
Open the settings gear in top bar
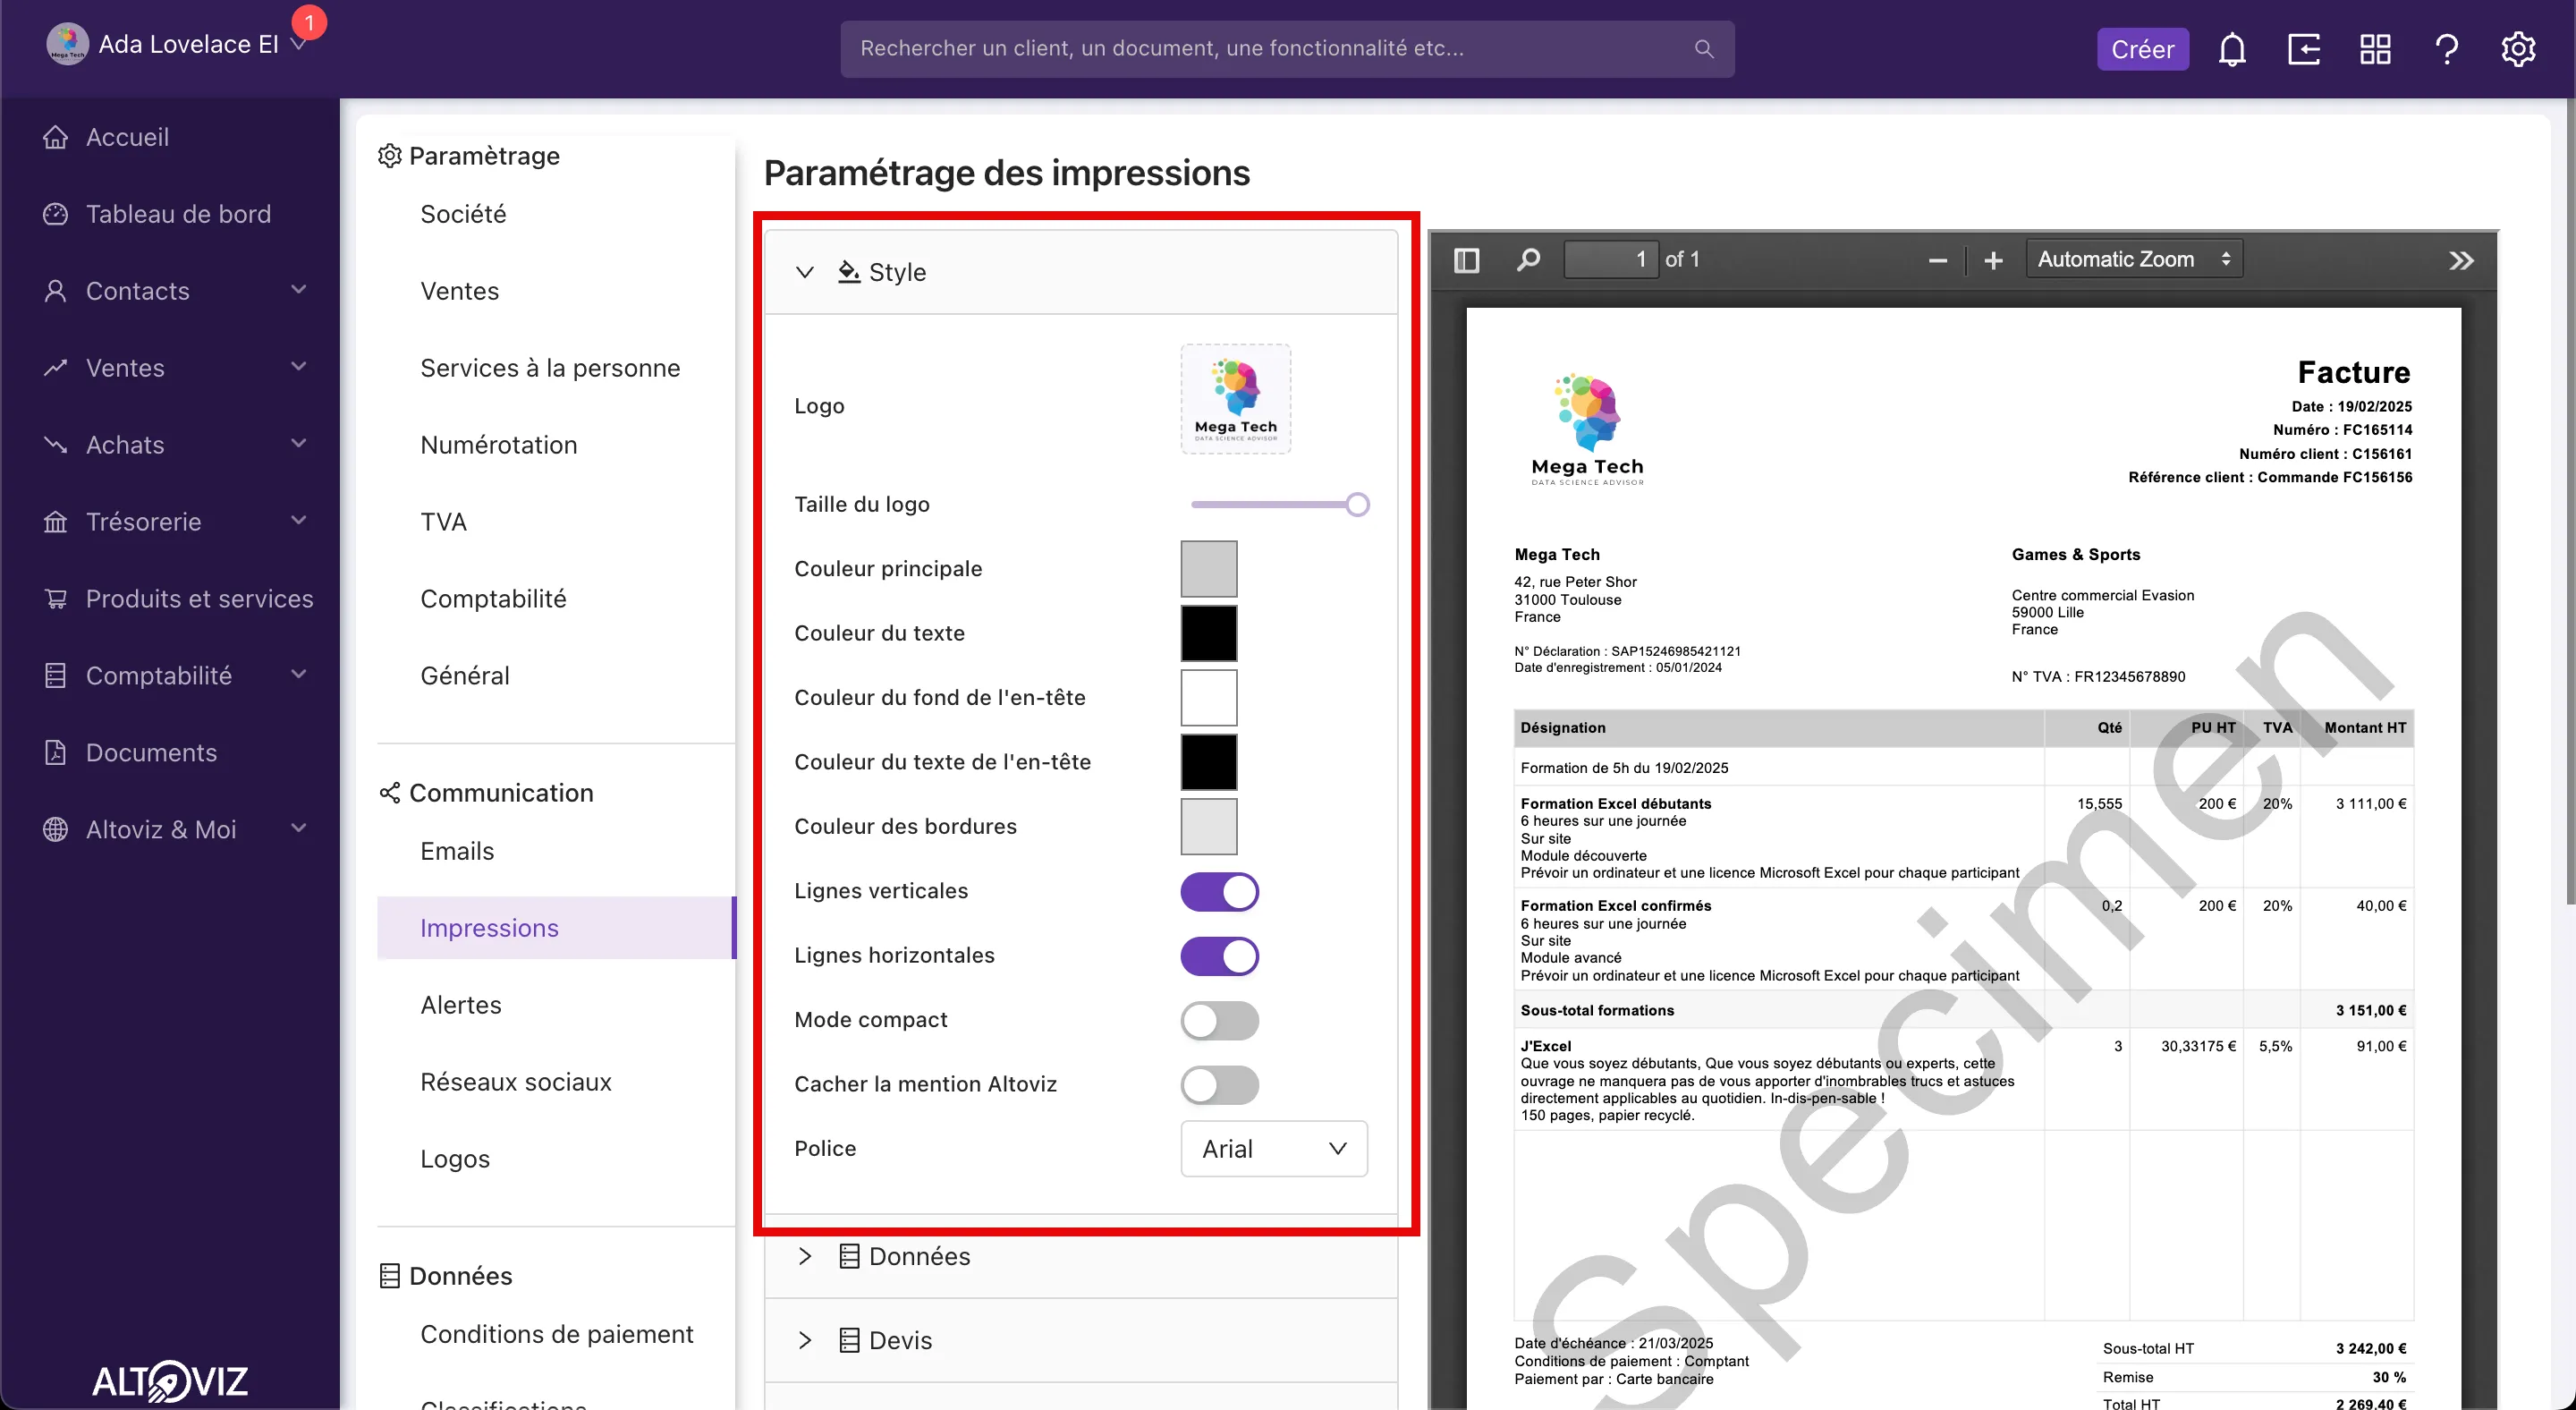coord(2518,49)
